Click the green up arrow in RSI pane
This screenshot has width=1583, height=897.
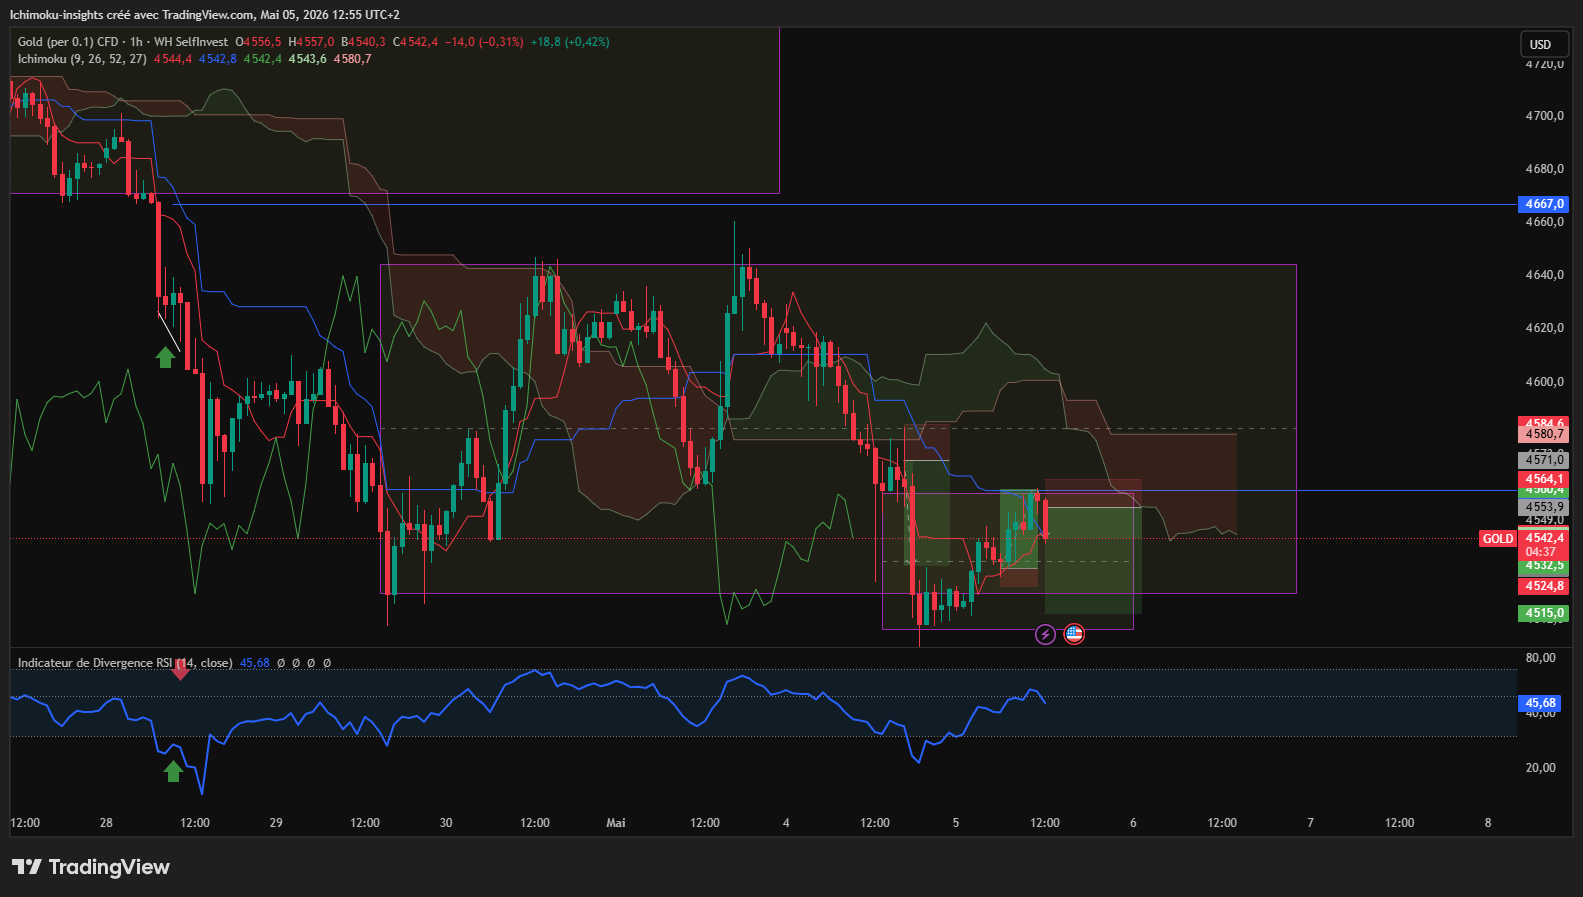click(173, 771)
